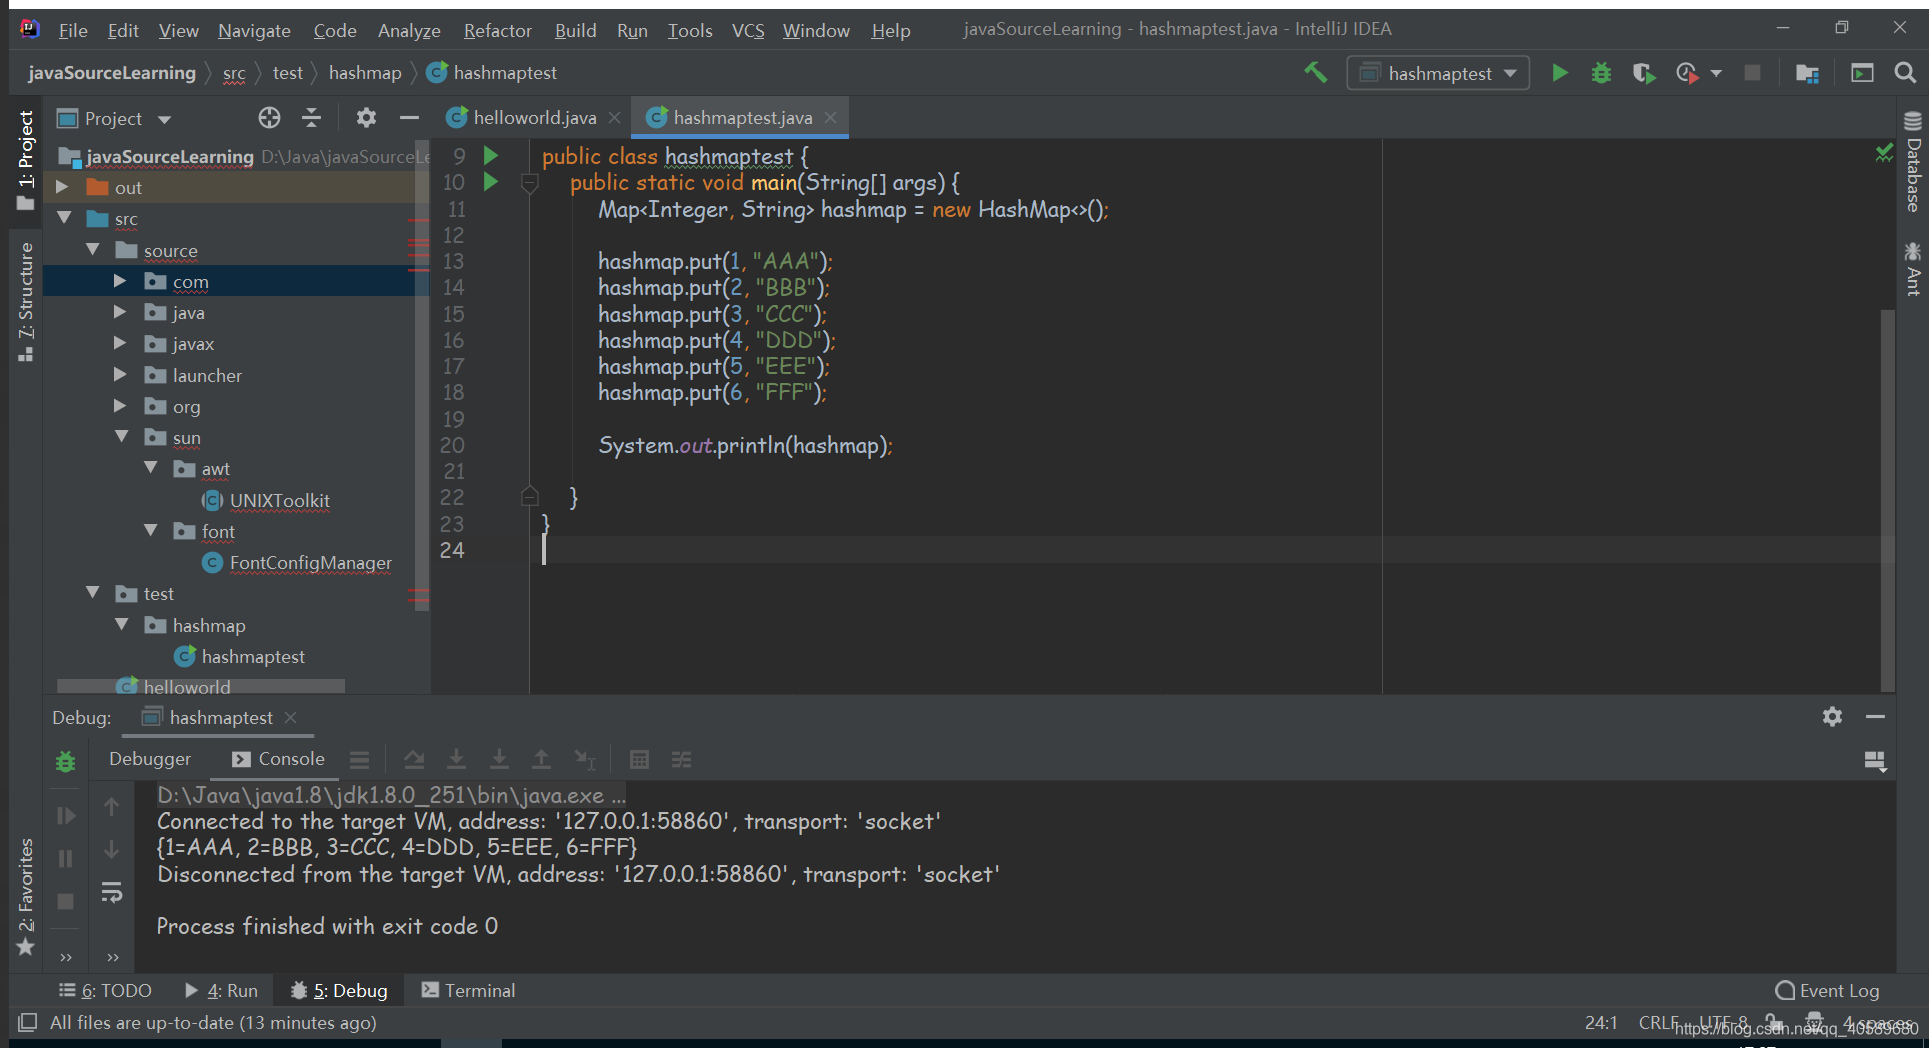Select the Console tab
This screenshot has width=1929, height=1048.
[278, 759]
